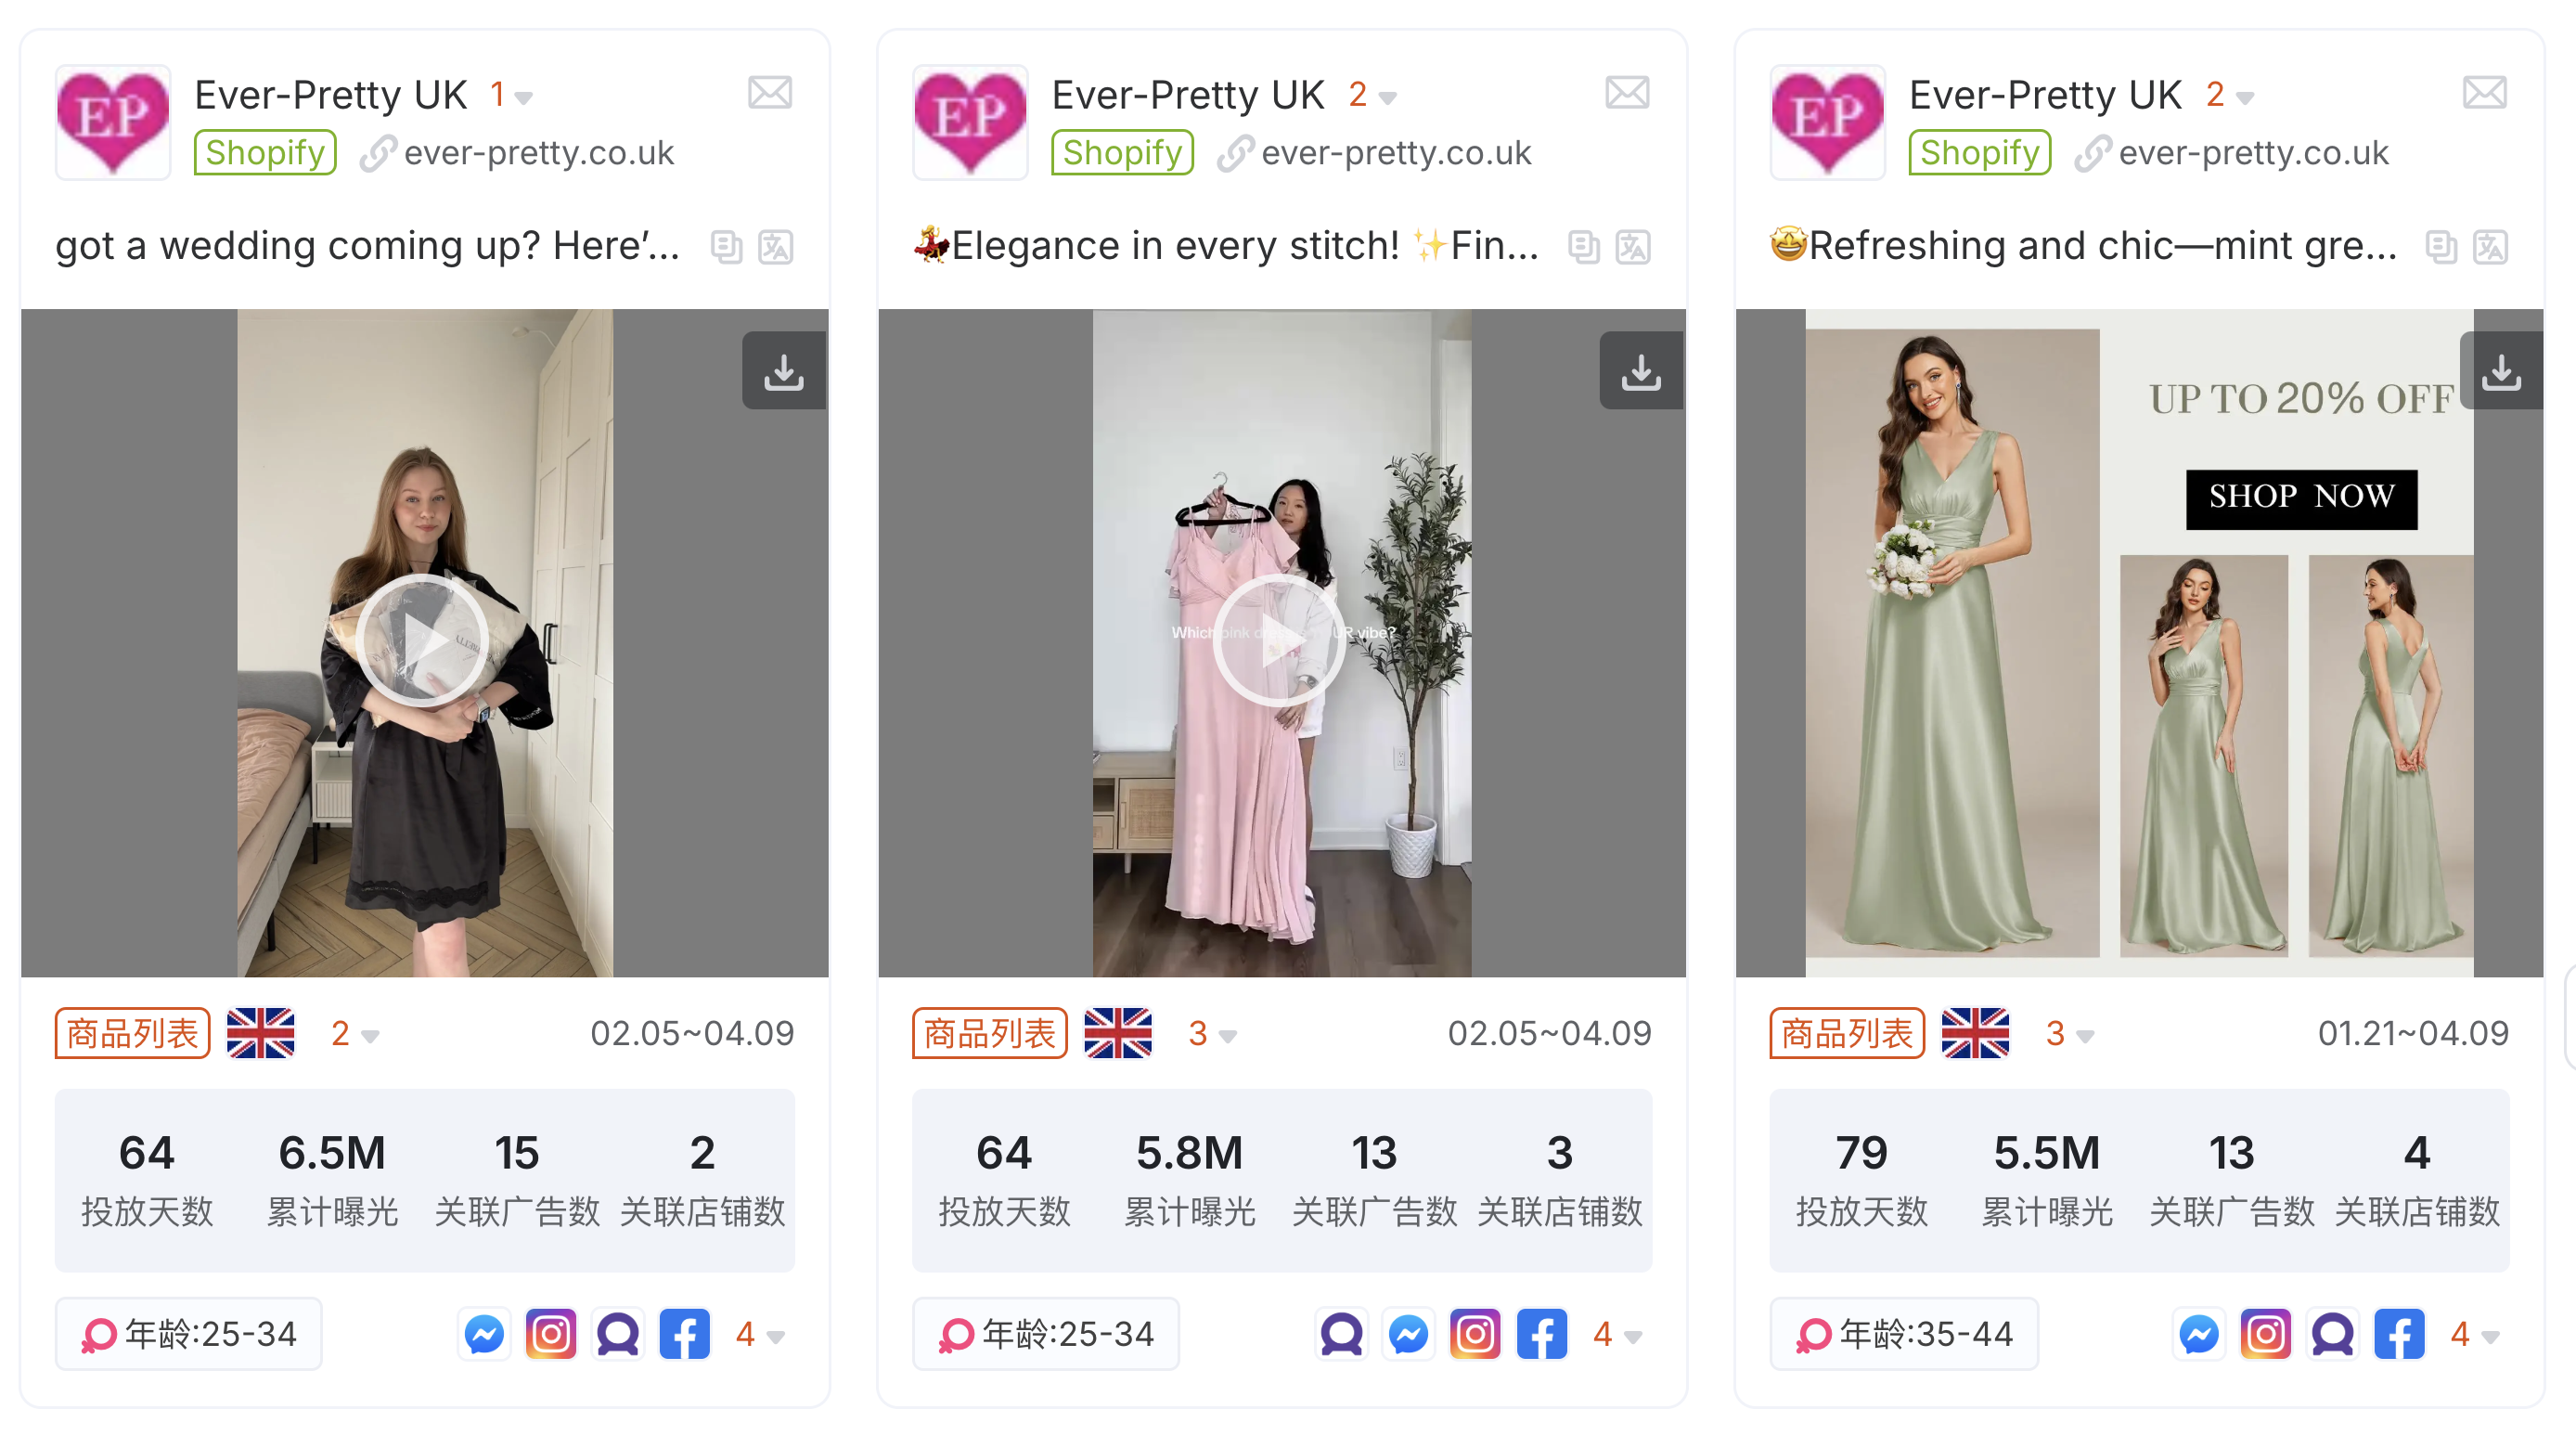Screen dimensions: 2576x1435
Task: Click the Messenger icon on second ad card
Action: pyautogui.click(x=1408, y=1334)
